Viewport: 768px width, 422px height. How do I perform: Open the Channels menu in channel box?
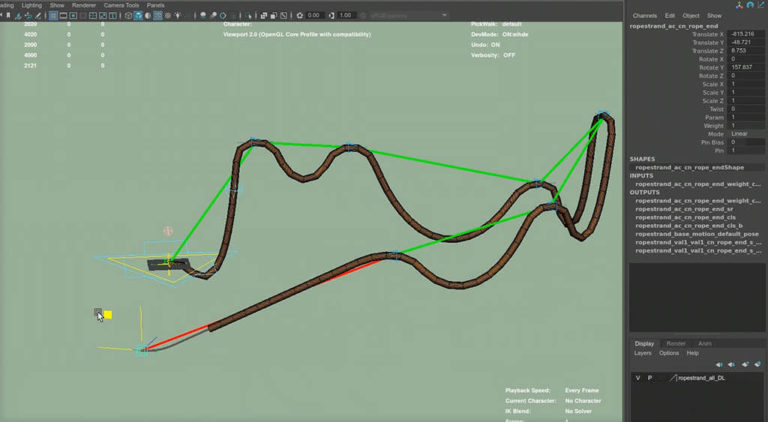coord(645,16)
